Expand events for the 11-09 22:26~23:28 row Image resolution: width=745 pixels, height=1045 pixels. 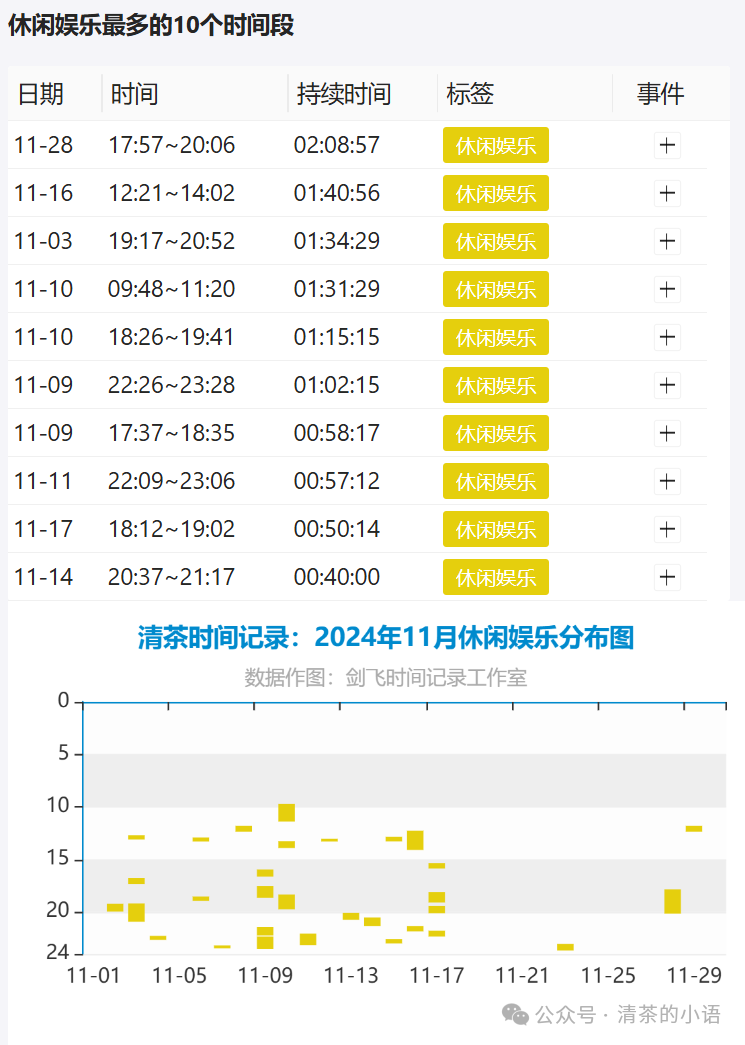point(667,385)
